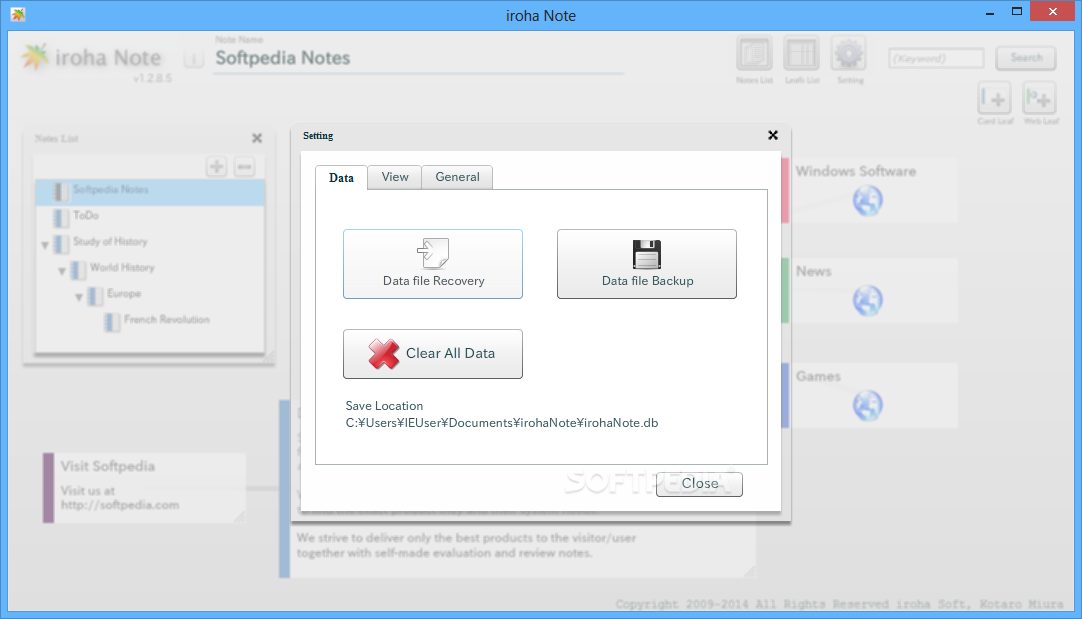Remove a note with minus button

coord(244,166)
